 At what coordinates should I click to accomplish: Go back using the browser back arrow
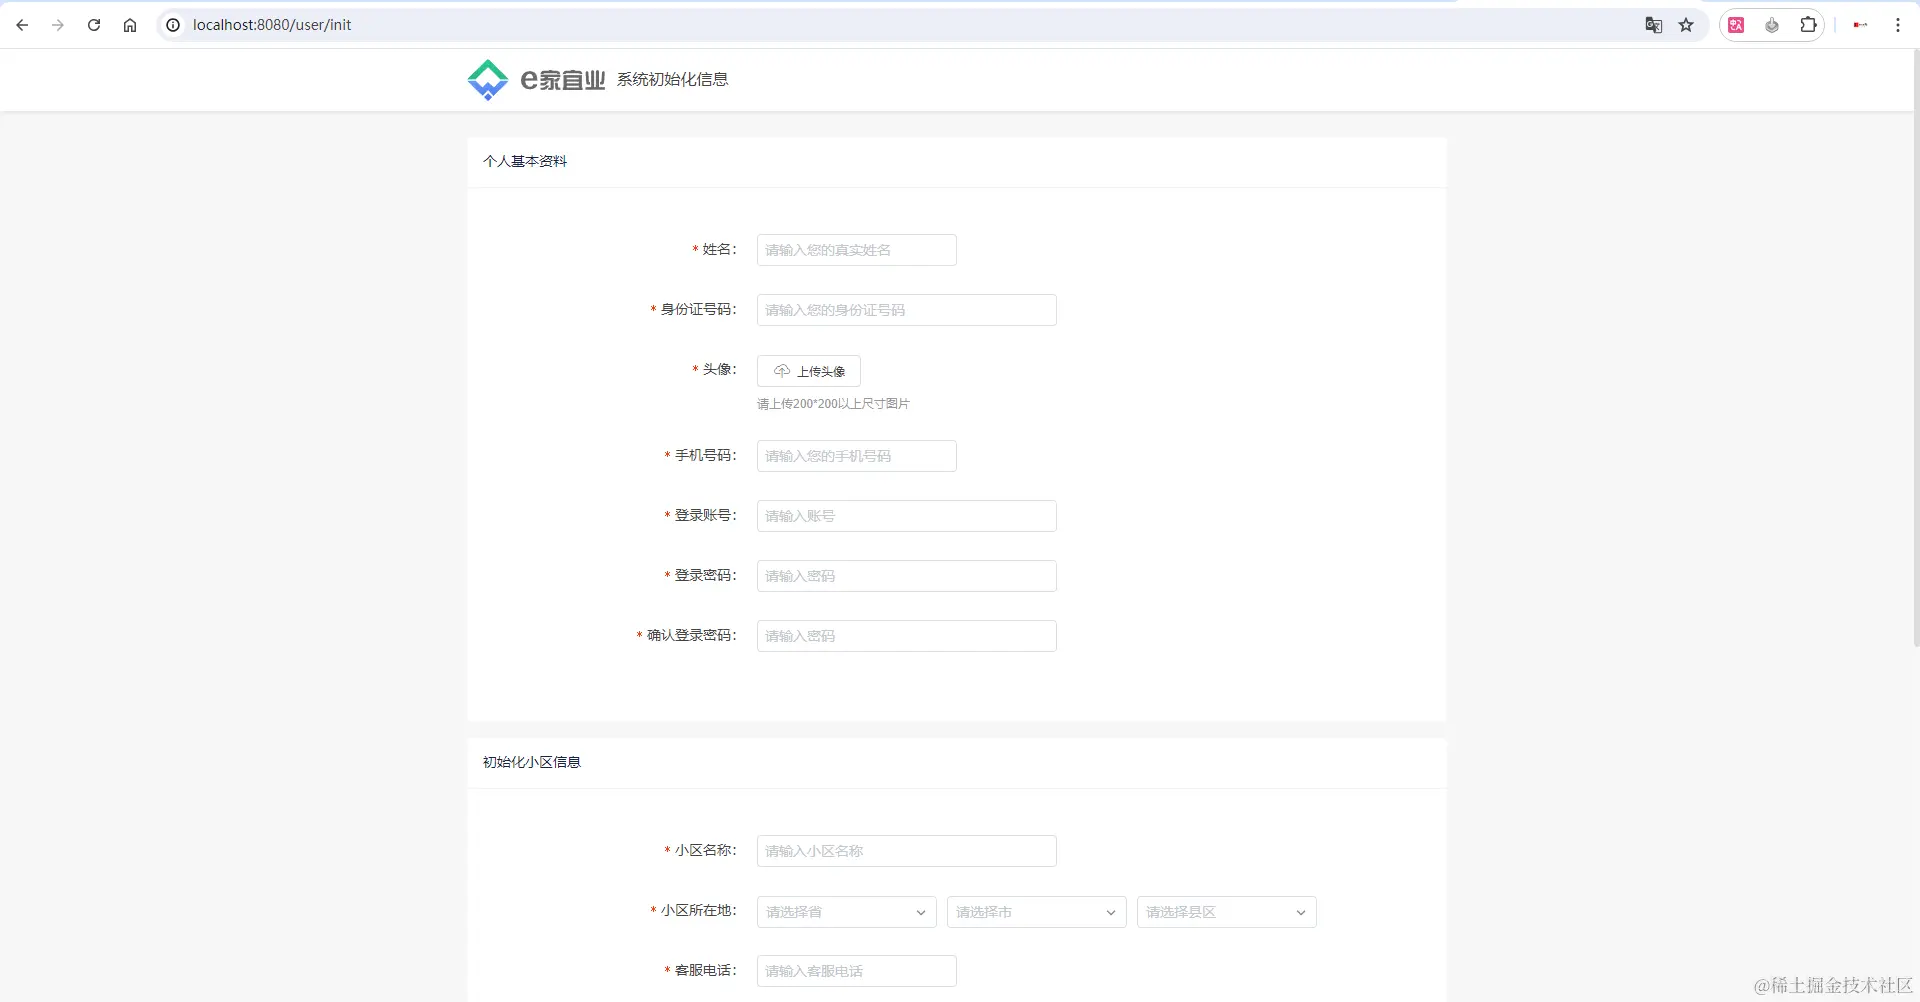pos(22,25)
